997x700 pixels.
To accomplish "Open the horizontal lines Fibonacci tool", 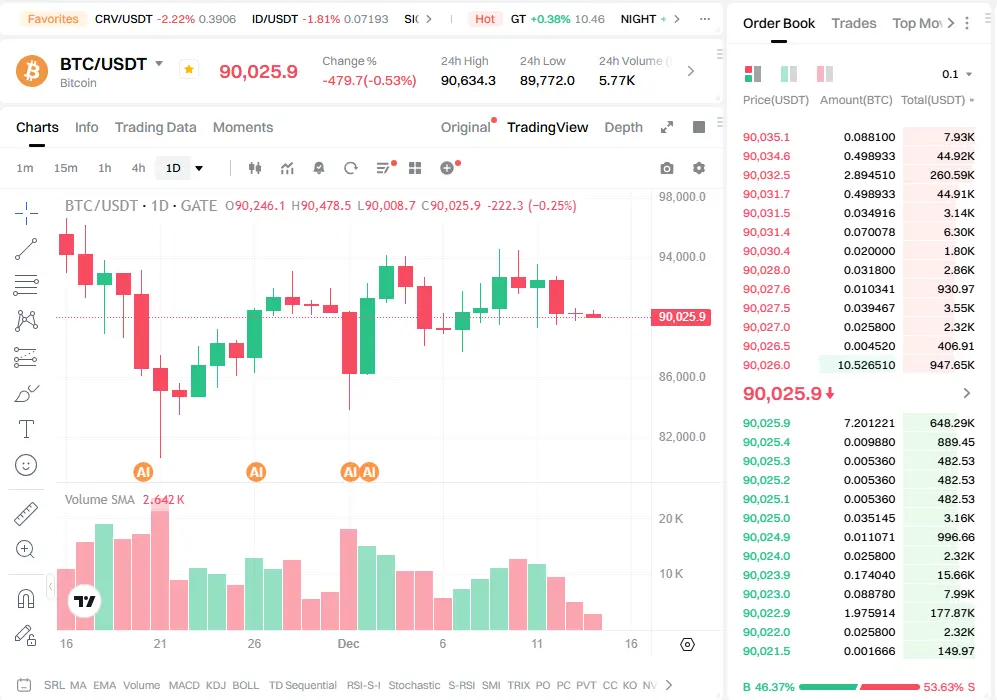I will tap(26, 285).
